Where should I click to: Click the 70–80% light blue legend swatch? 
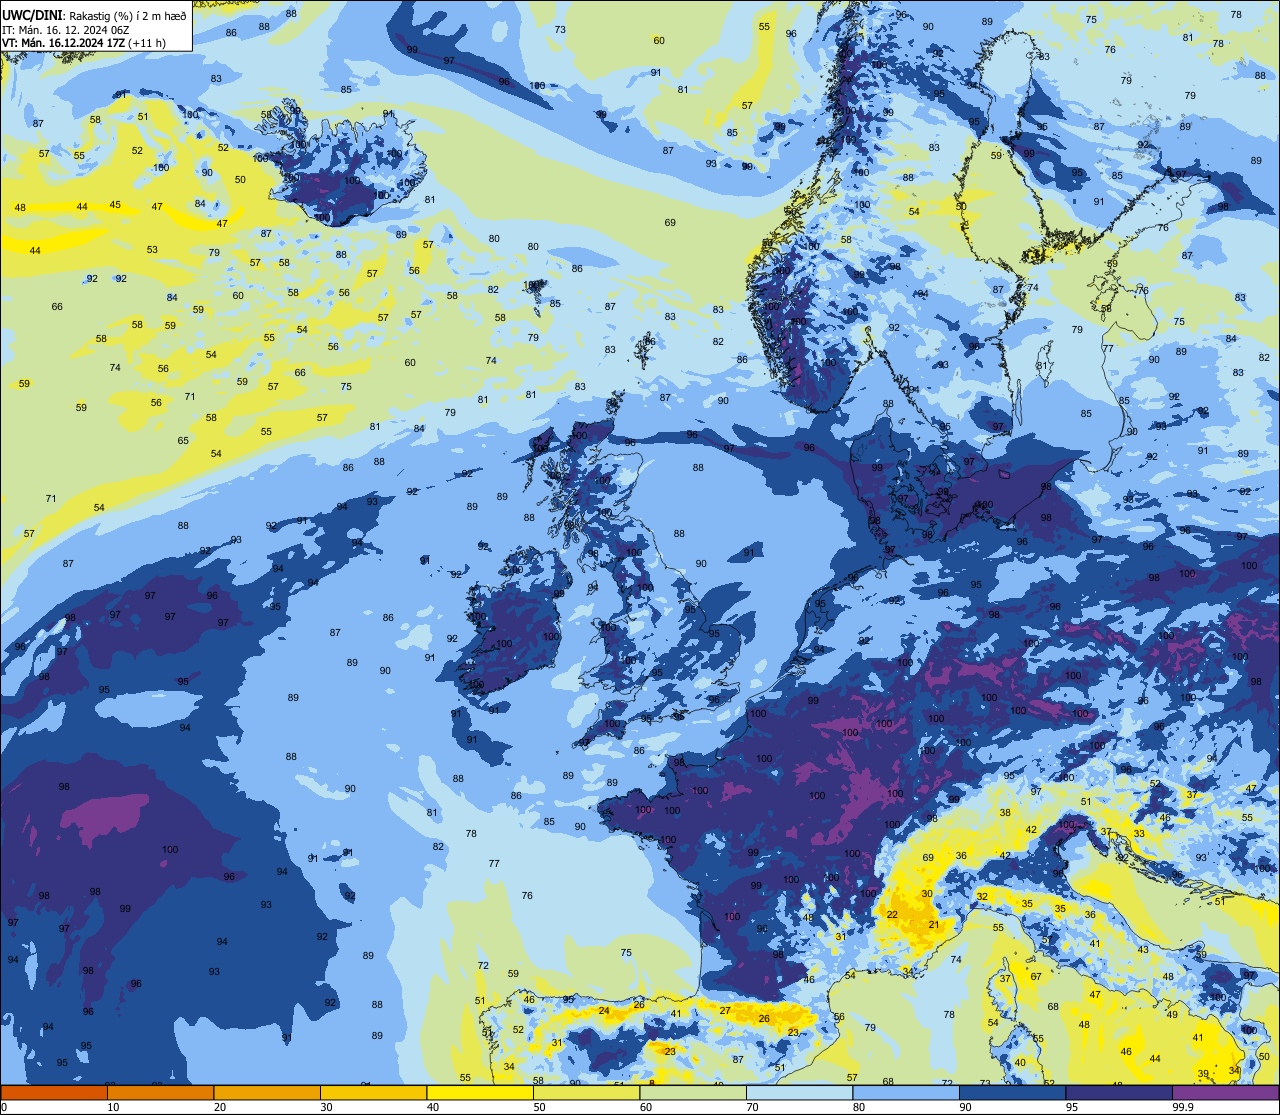[x=799, y=1092]
